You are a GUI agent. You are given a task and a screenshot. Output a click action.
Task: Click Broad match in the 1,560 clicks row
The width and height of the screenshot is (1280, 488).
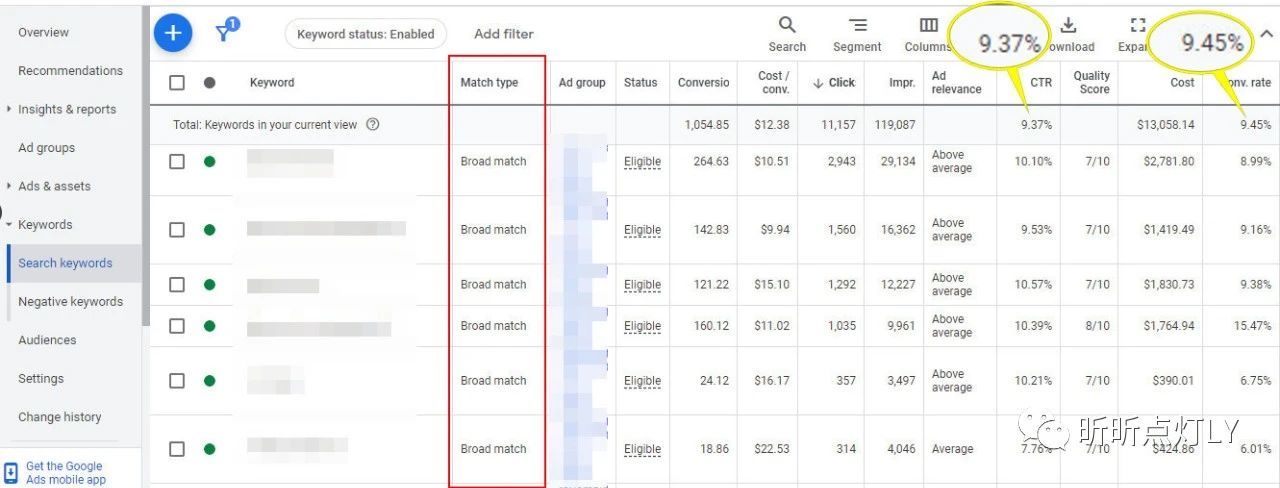493,230
